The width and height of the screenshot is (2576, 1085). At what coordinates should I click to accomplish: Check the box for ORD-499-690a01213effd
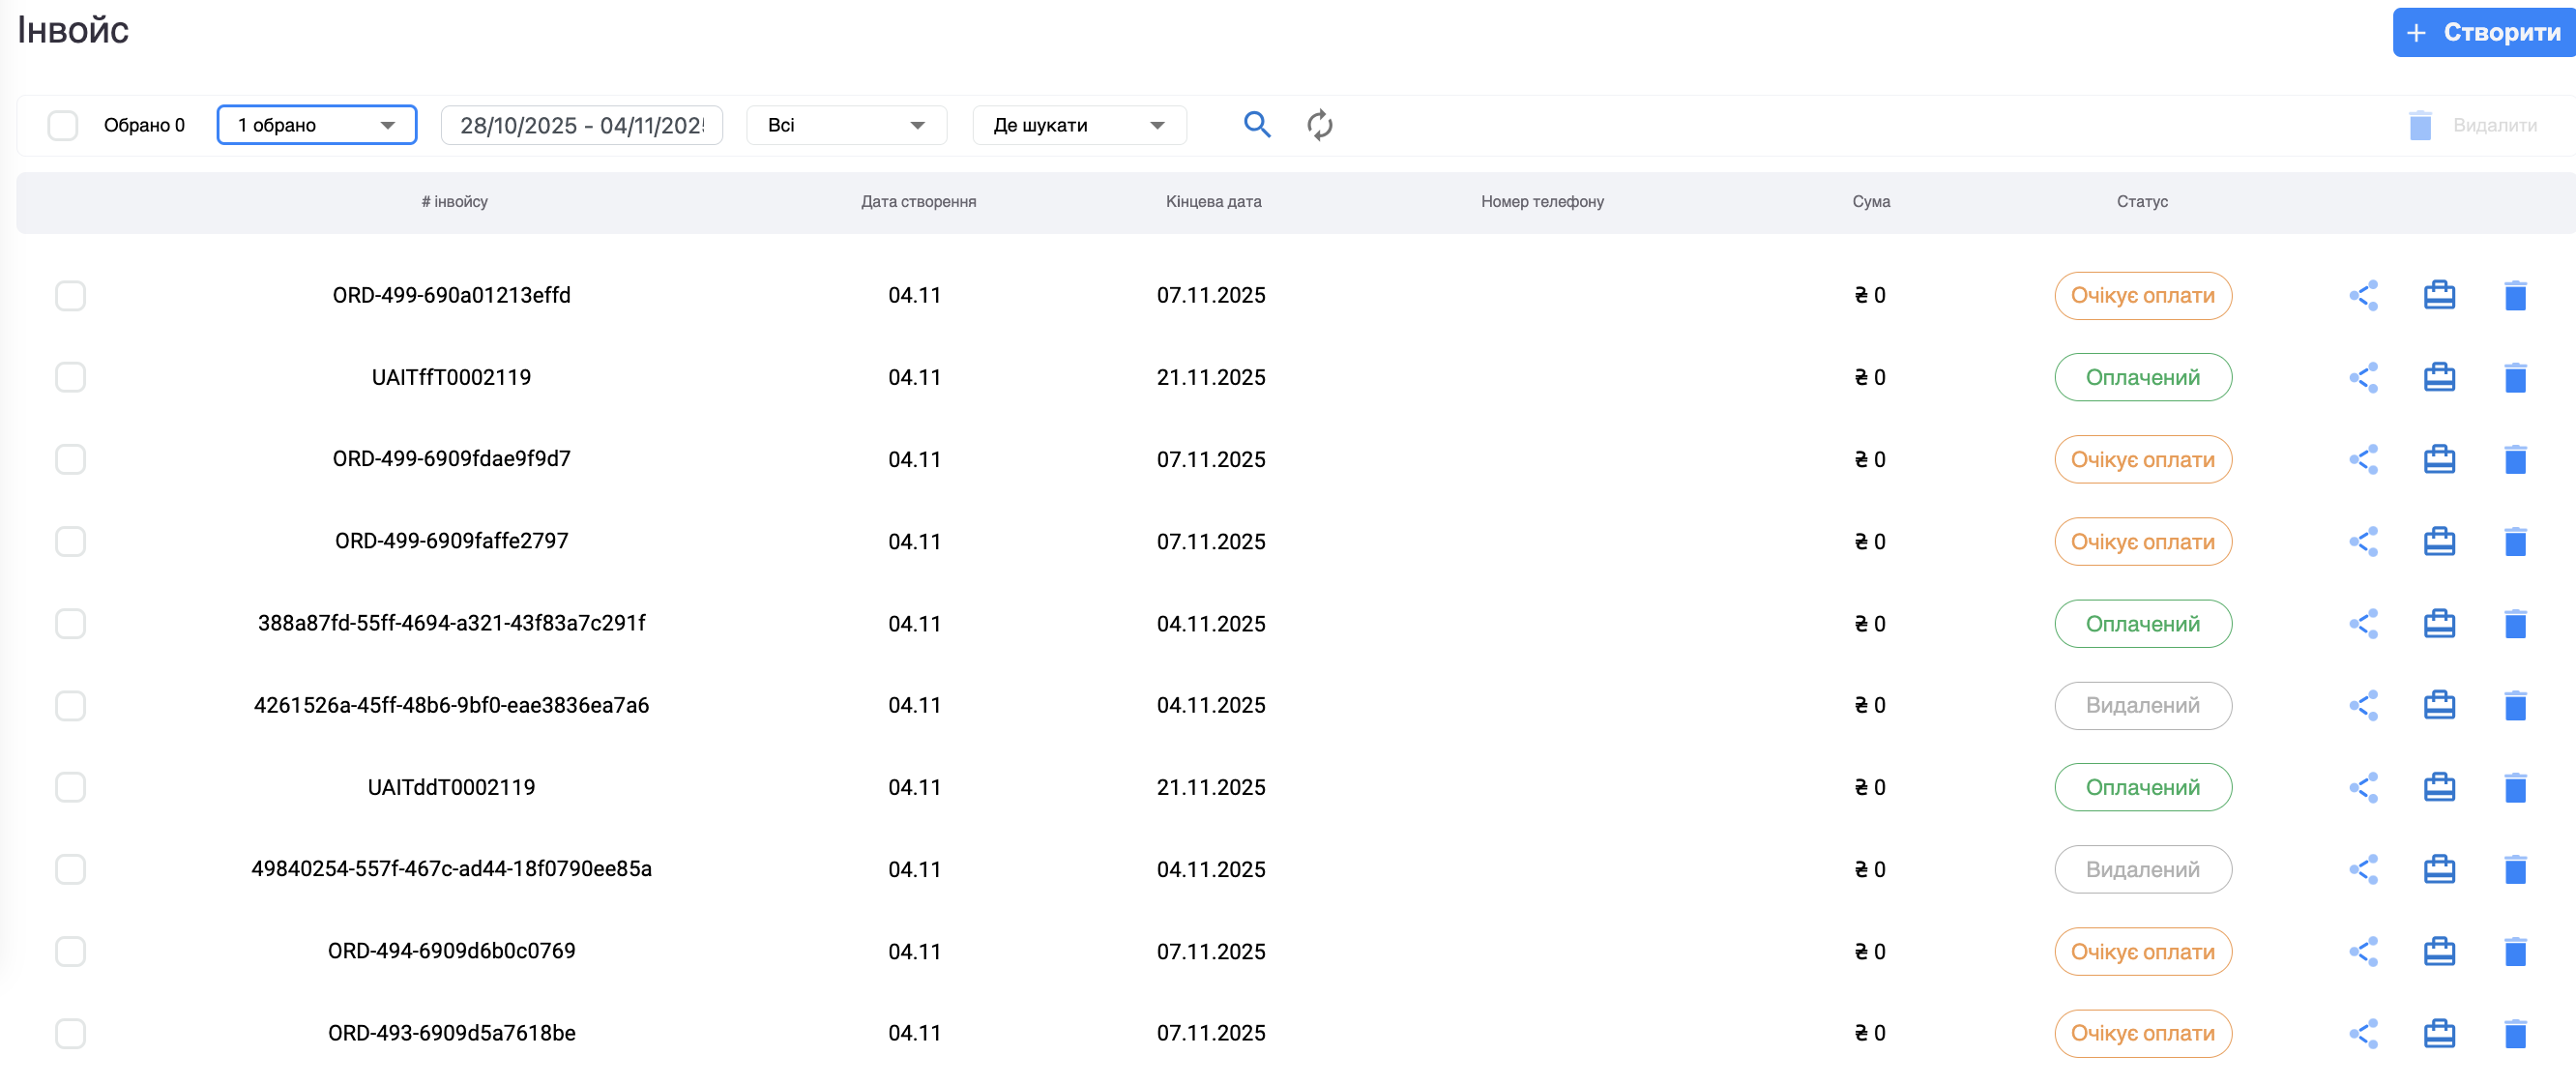click(x=70, y=296)
